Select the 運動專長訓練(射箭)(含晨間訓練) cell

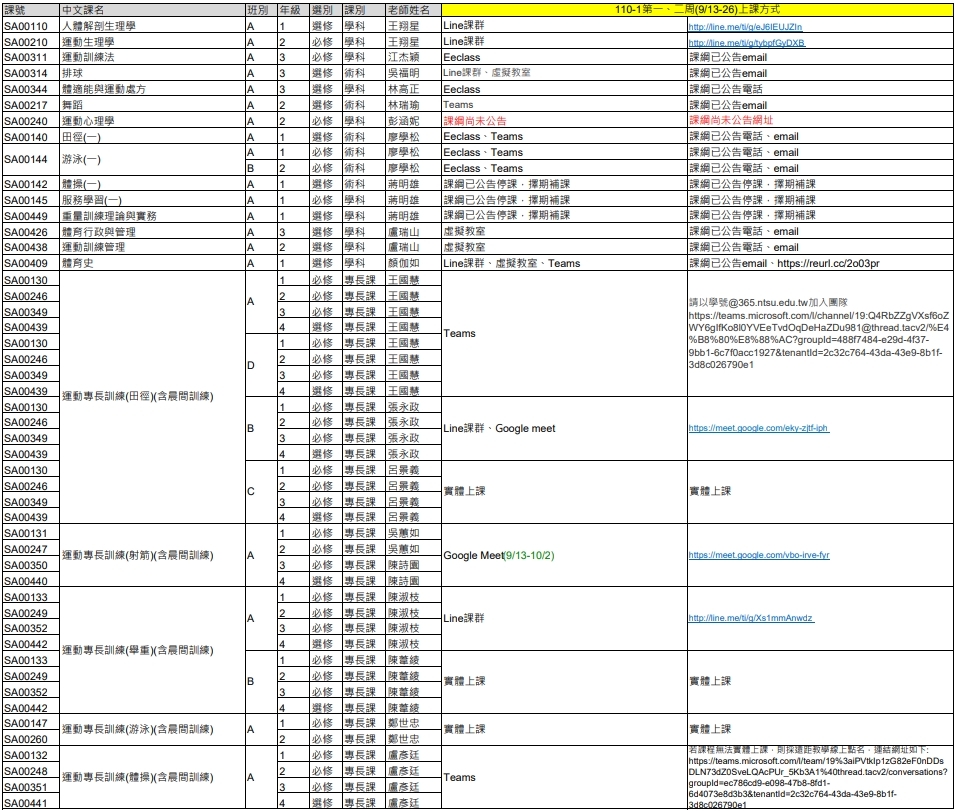pyautogui.click(x=153, y=555)
